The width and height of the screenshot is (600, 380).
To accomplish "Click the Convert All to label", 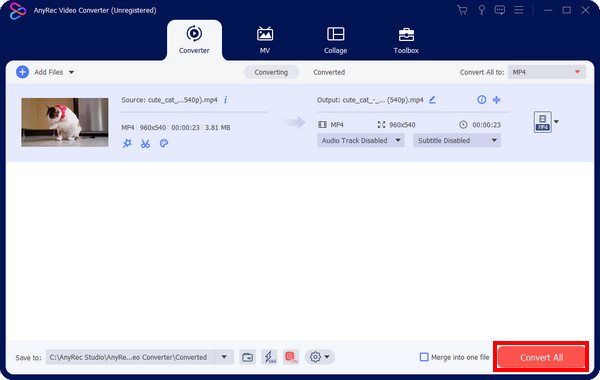I will coord(482,72).
